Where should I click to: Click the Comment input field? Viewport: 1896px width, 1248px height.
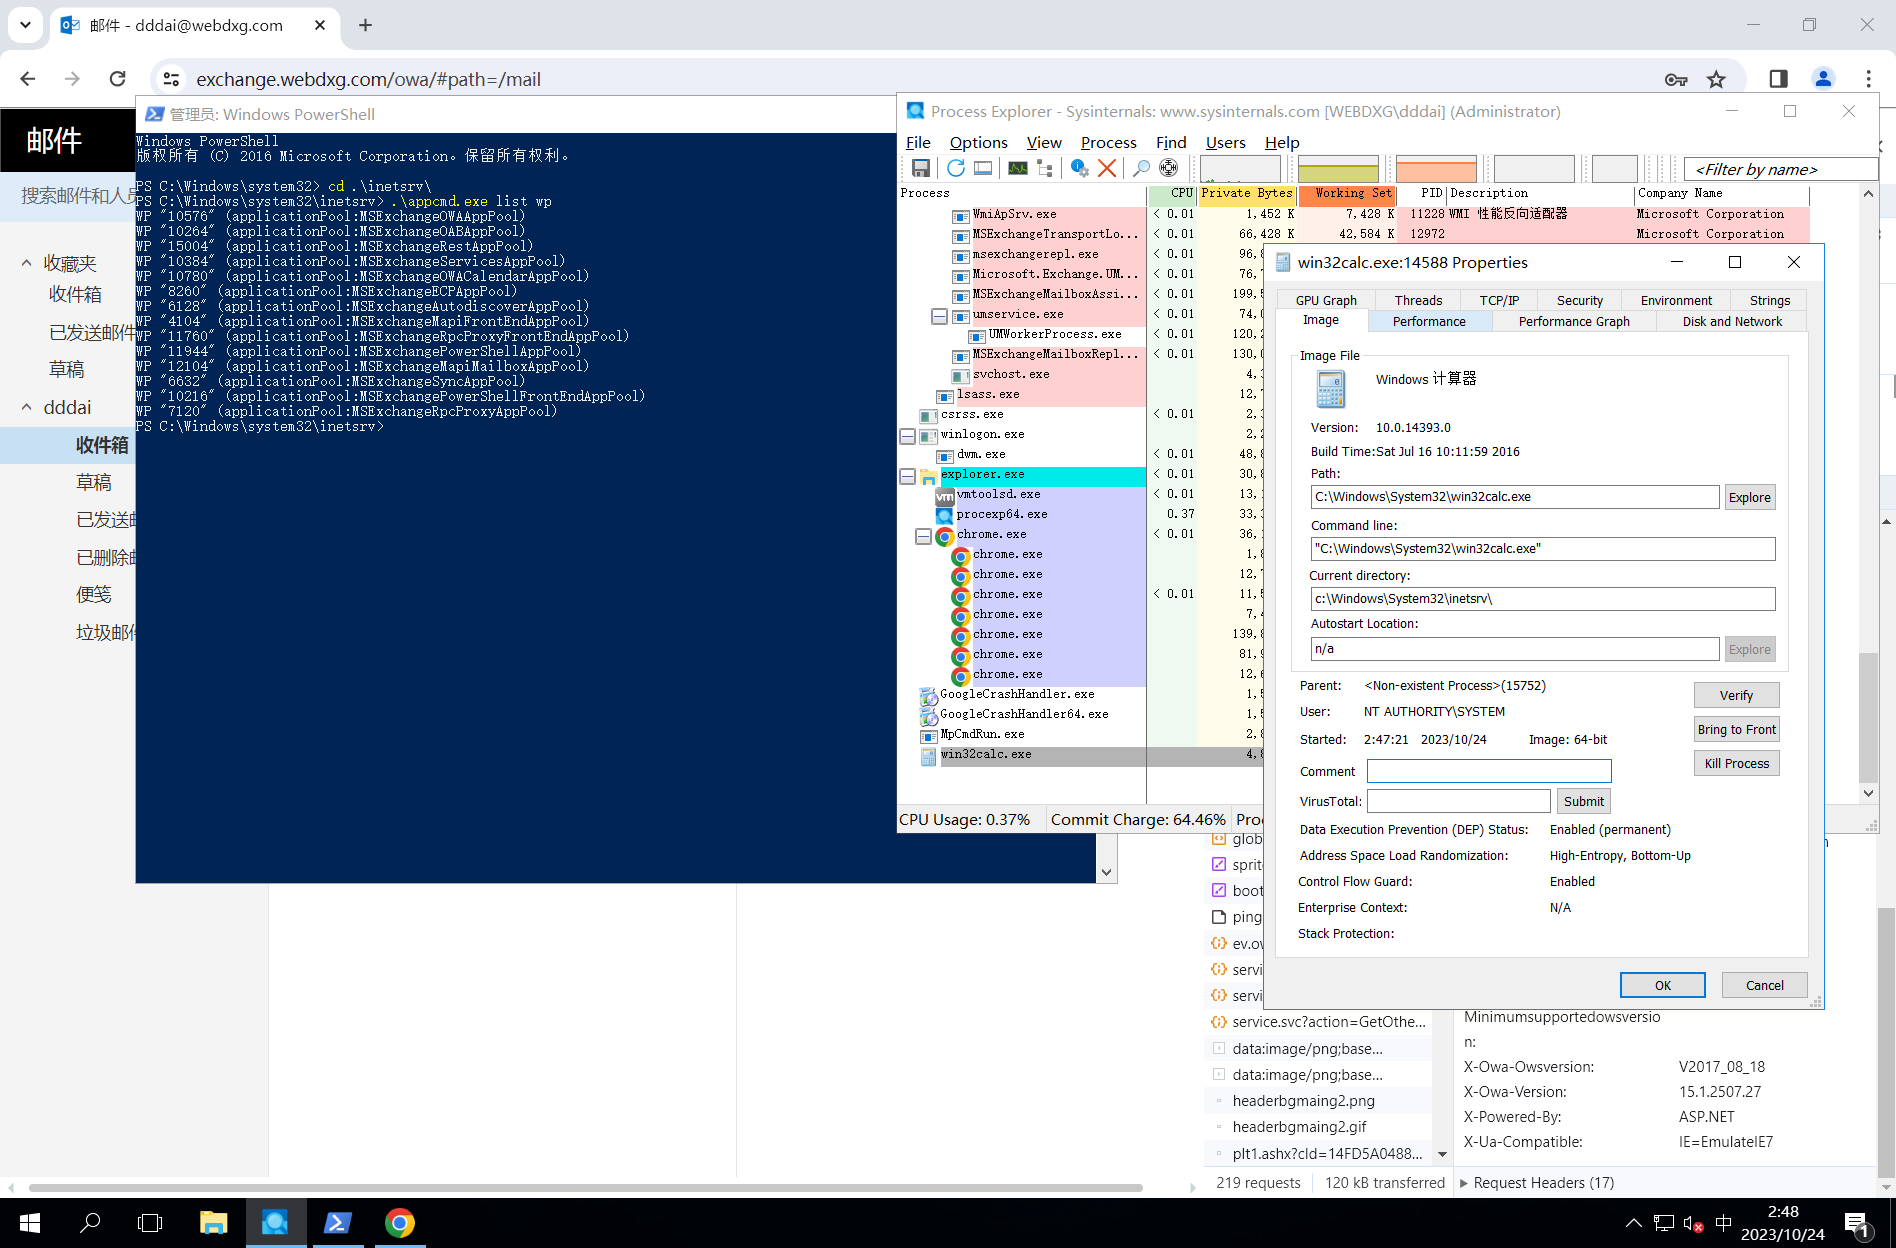pyautogui.click(x=1489, y=771)
